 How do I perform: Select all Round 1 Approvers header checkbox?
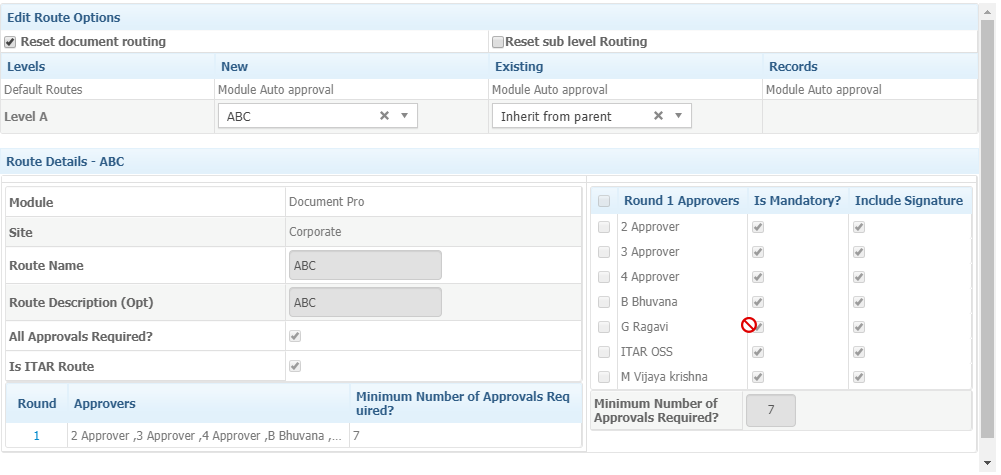click(x=604, y=201)
